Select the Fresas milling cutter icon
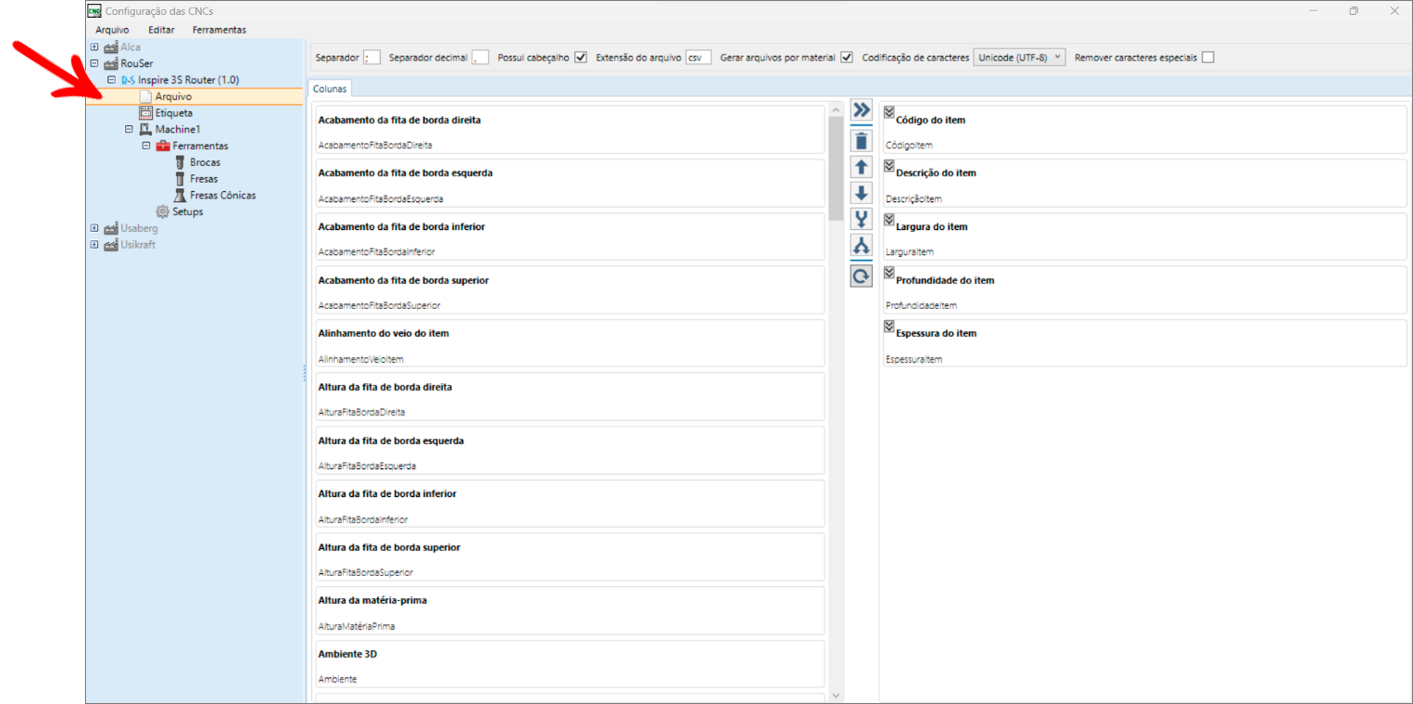 tap(180, 179)
